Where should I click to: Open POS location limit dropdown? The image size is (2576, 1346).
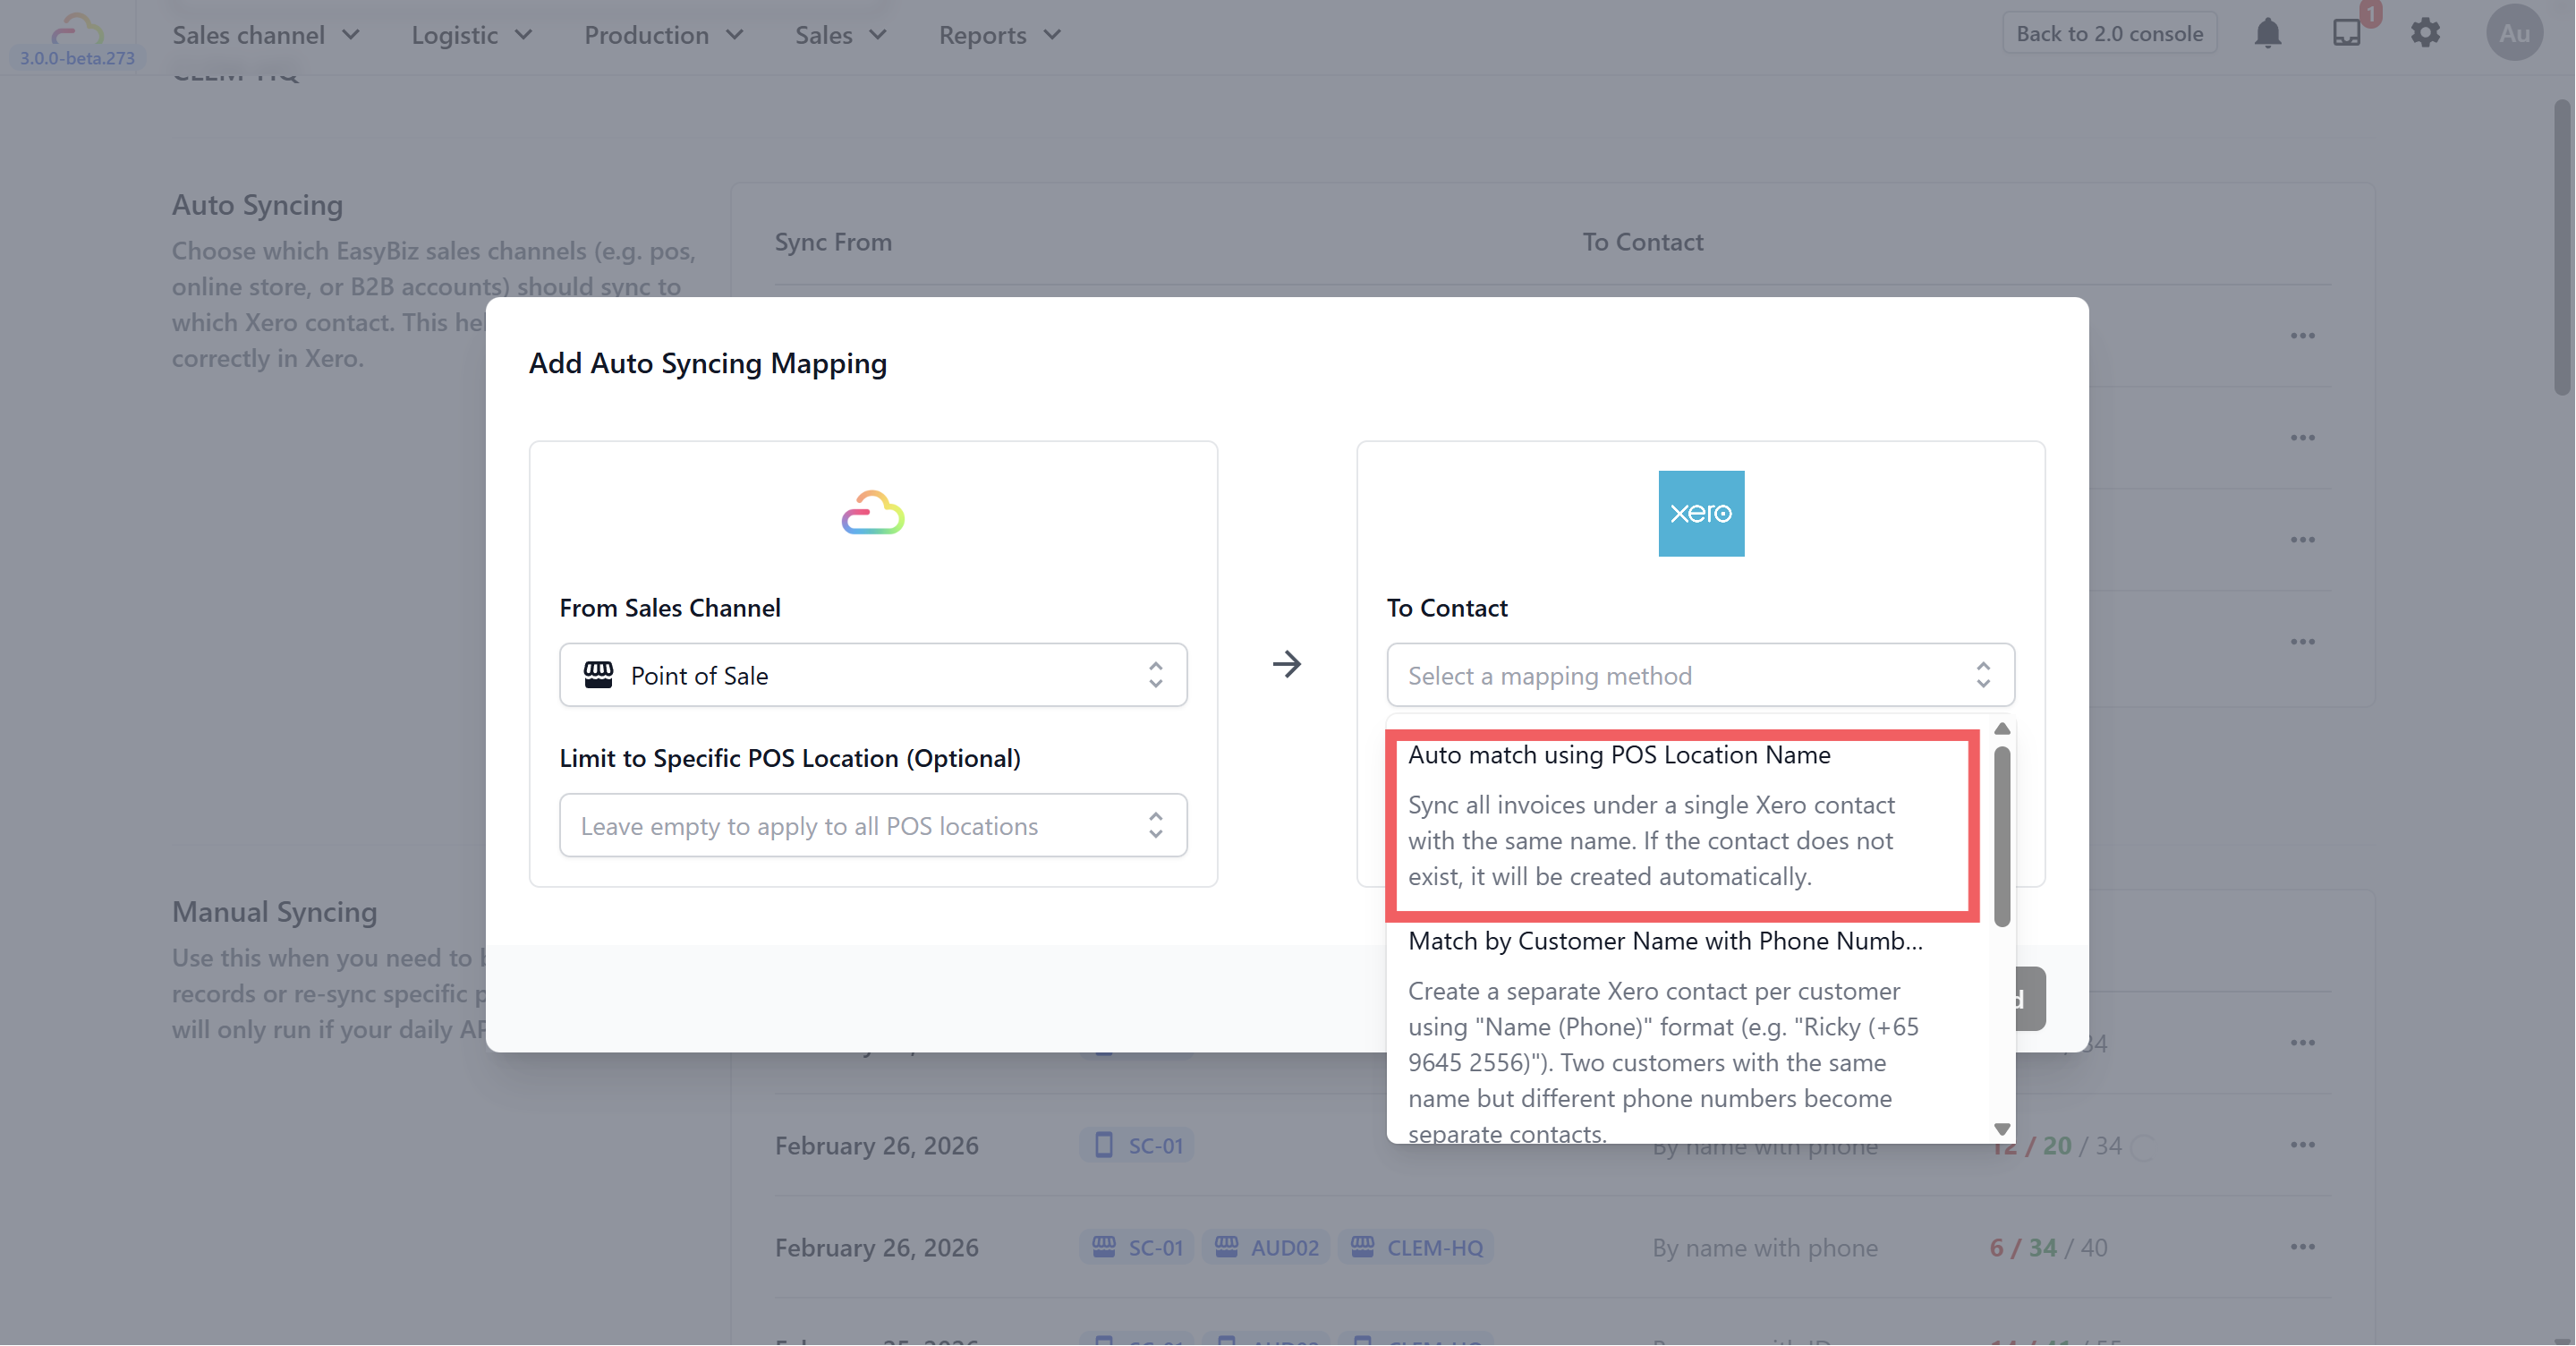872,825
